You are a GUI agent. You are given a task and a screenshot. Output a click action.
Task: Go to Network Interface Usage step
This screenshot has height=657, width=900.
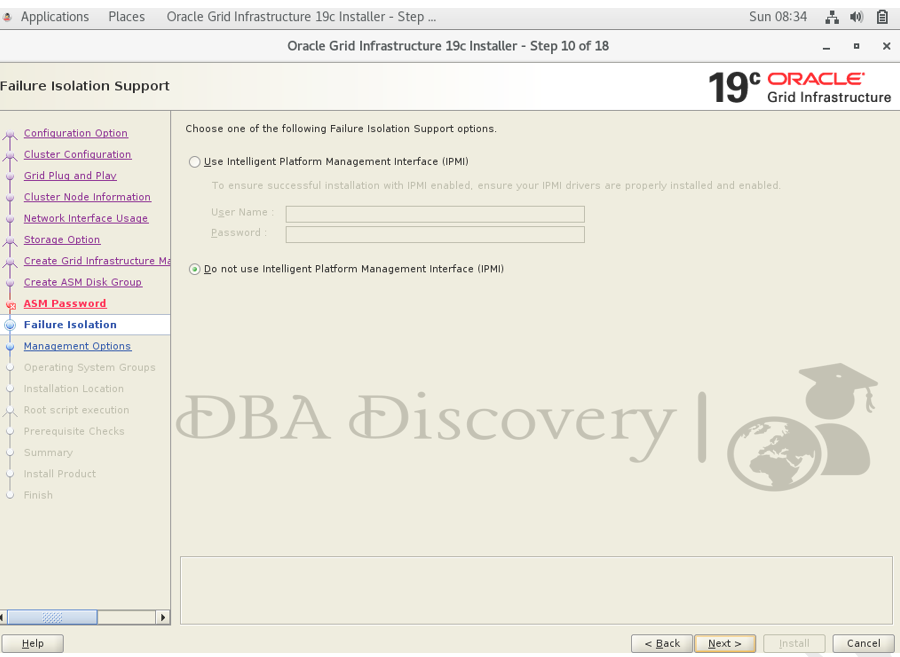(x=86, y=218)
